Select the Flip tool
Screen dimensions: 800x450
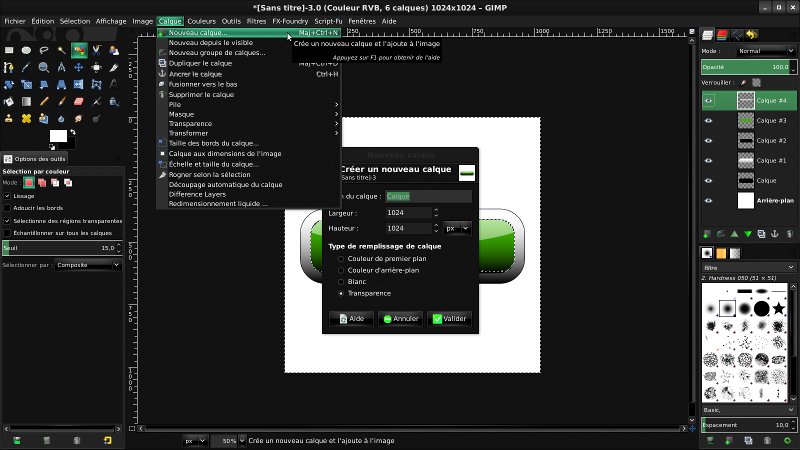coord(79,85)
